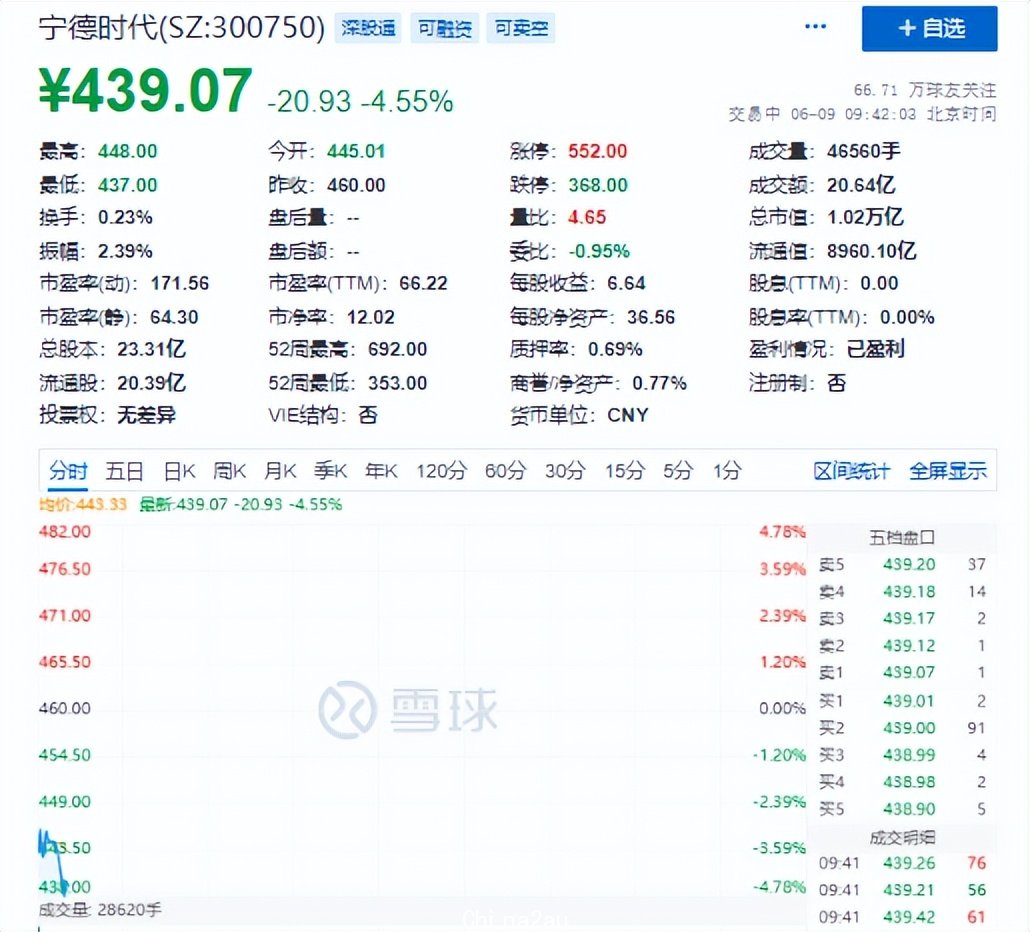Select the 1分 chart tab

point(727,471)
